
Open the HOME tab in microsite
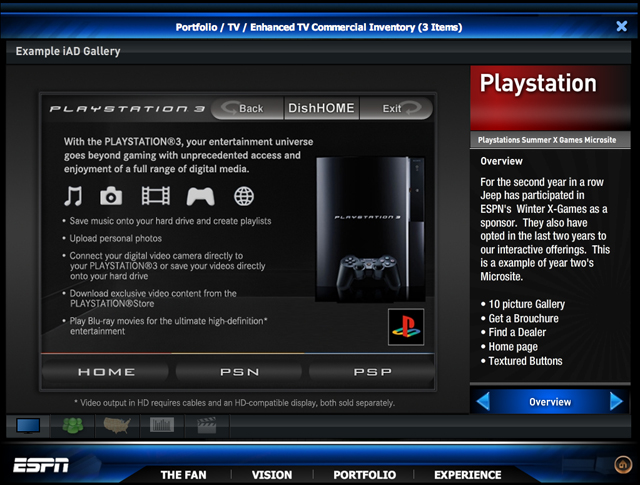coord(106,372)
